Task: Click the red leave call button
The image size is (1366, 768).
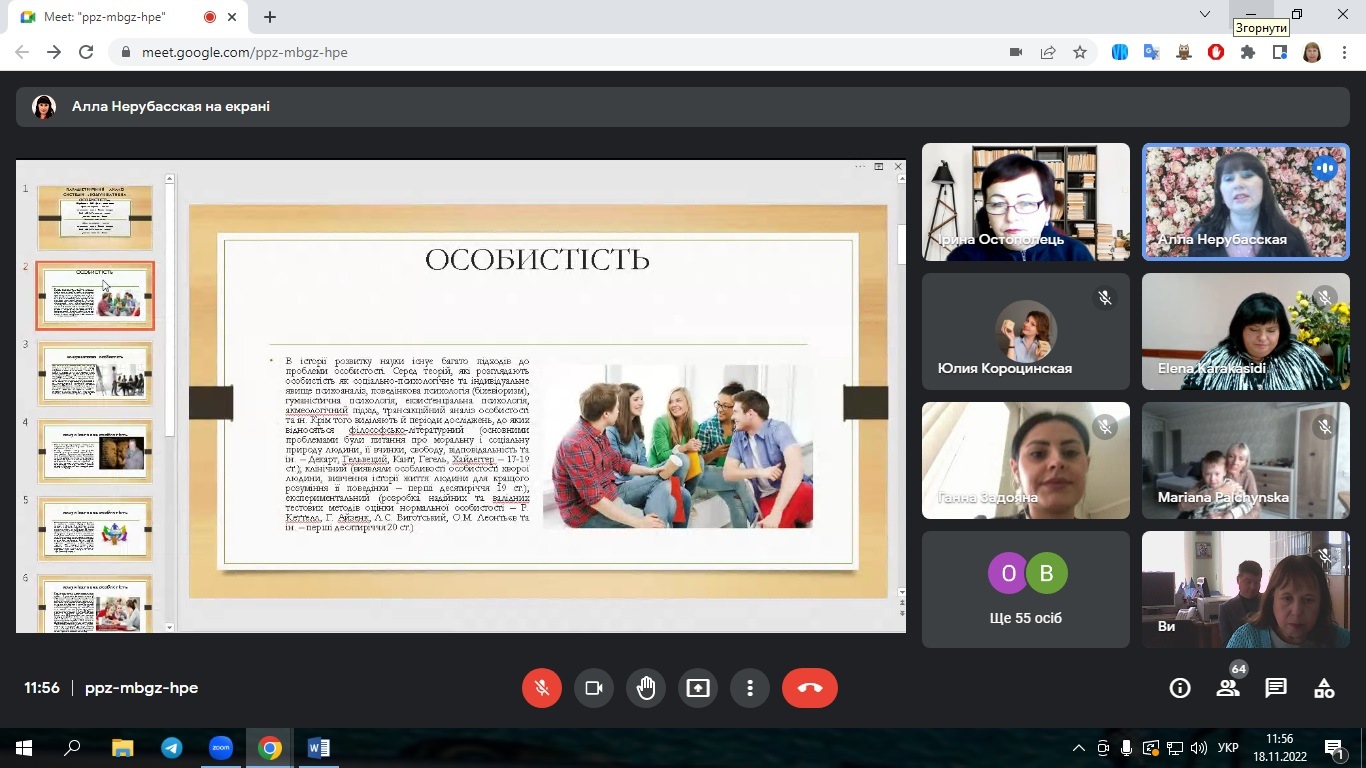Action: (809, 688)
